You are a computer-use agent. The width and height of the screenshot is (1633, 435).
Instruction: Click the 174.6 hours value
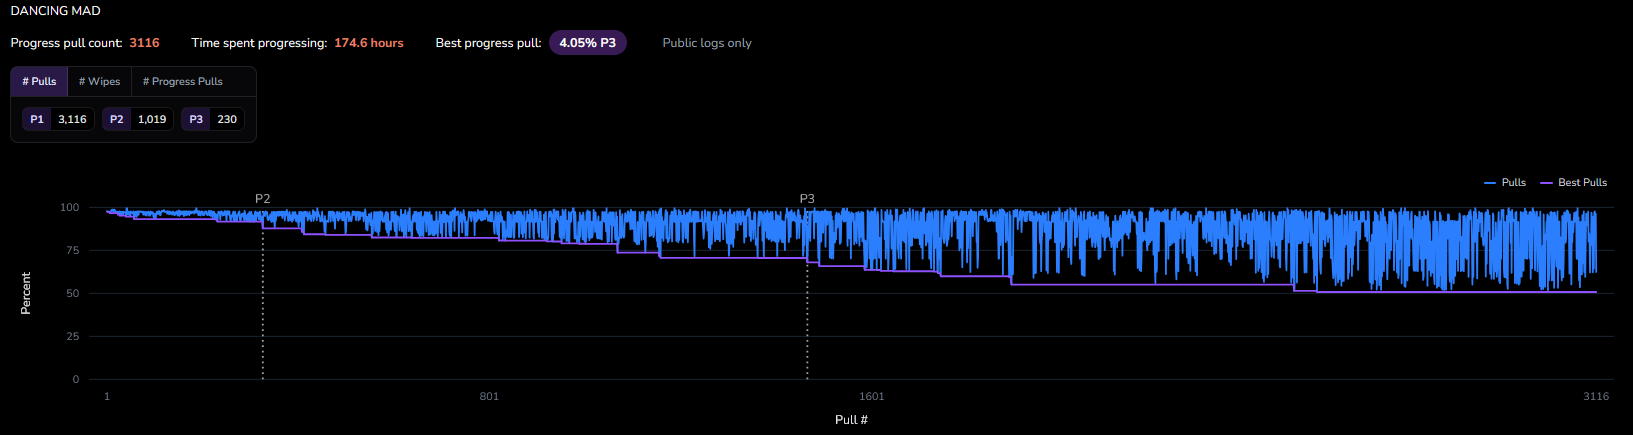click(369, 43)
